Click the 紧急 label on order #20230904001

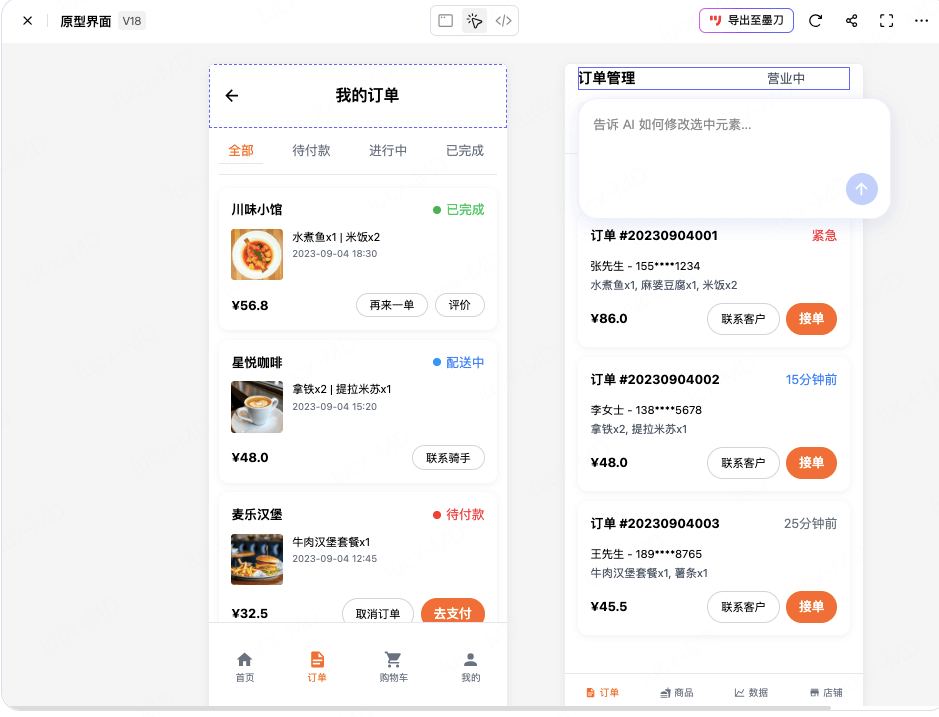824,235
